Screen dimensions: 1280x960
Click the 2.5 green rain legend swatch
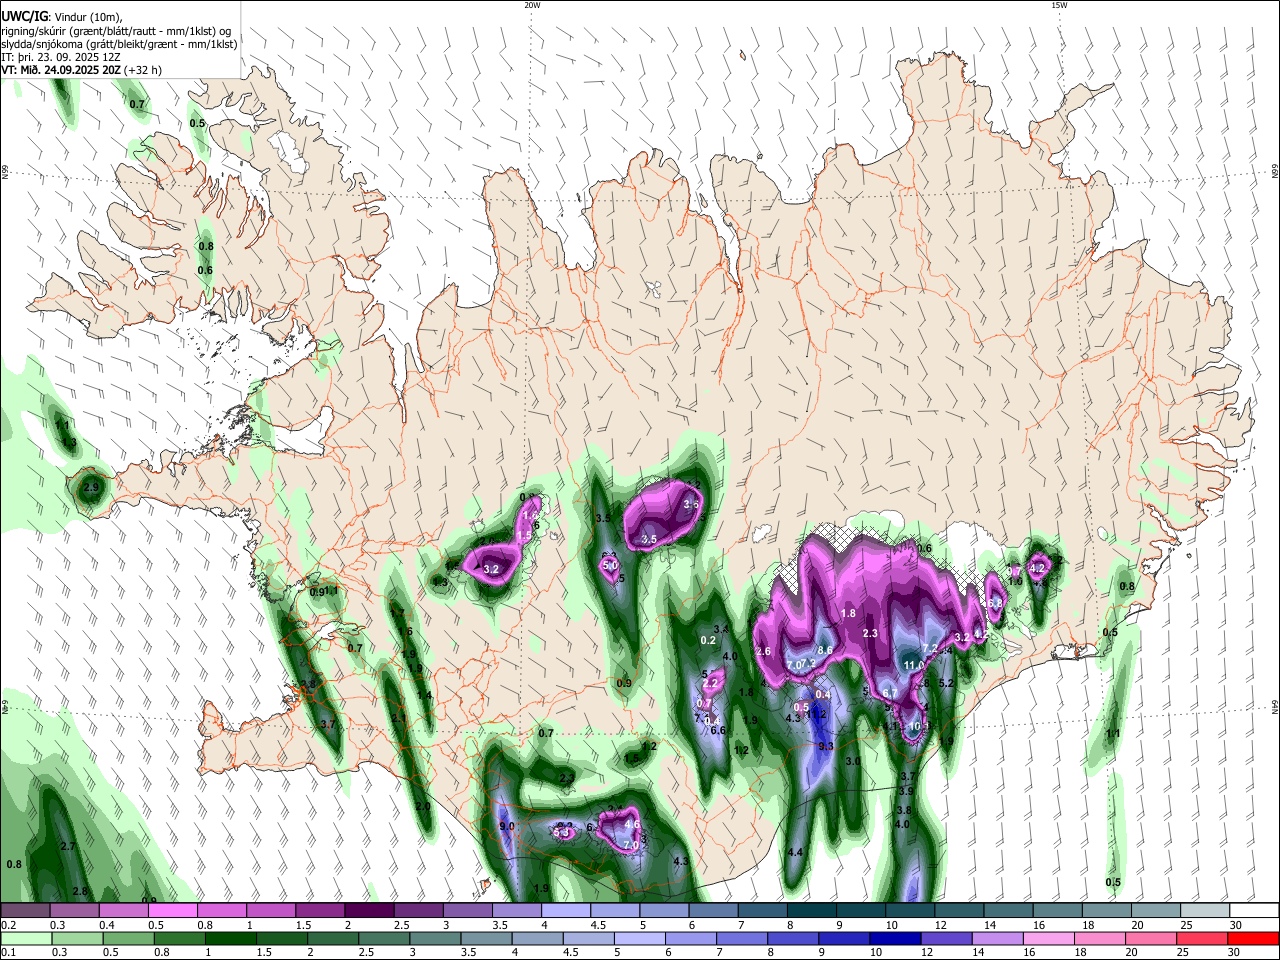pyautogui.click(x=384, y=938)
